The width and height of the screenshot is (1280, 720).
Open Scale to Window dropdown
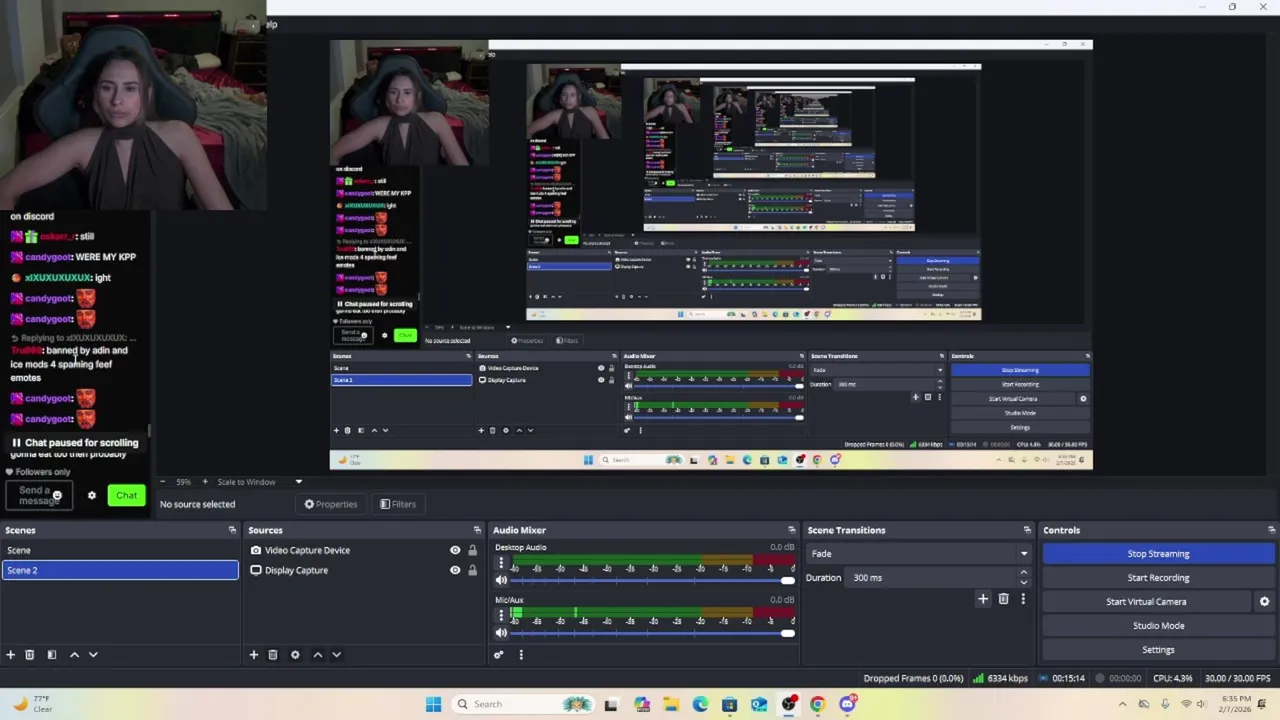coord(259,482)
